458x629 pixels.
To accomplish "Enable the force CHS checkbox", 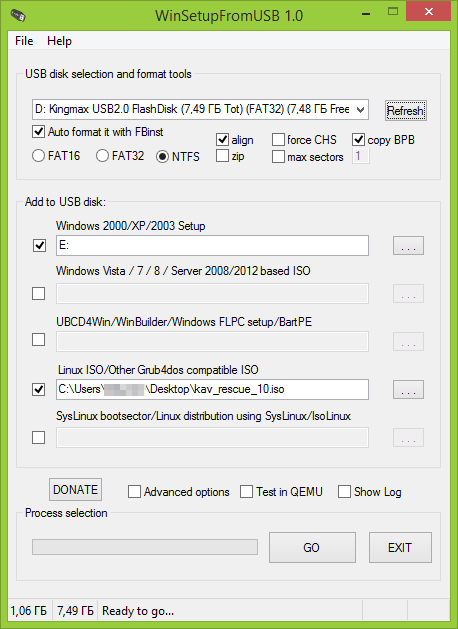I will tap(278, 140).
